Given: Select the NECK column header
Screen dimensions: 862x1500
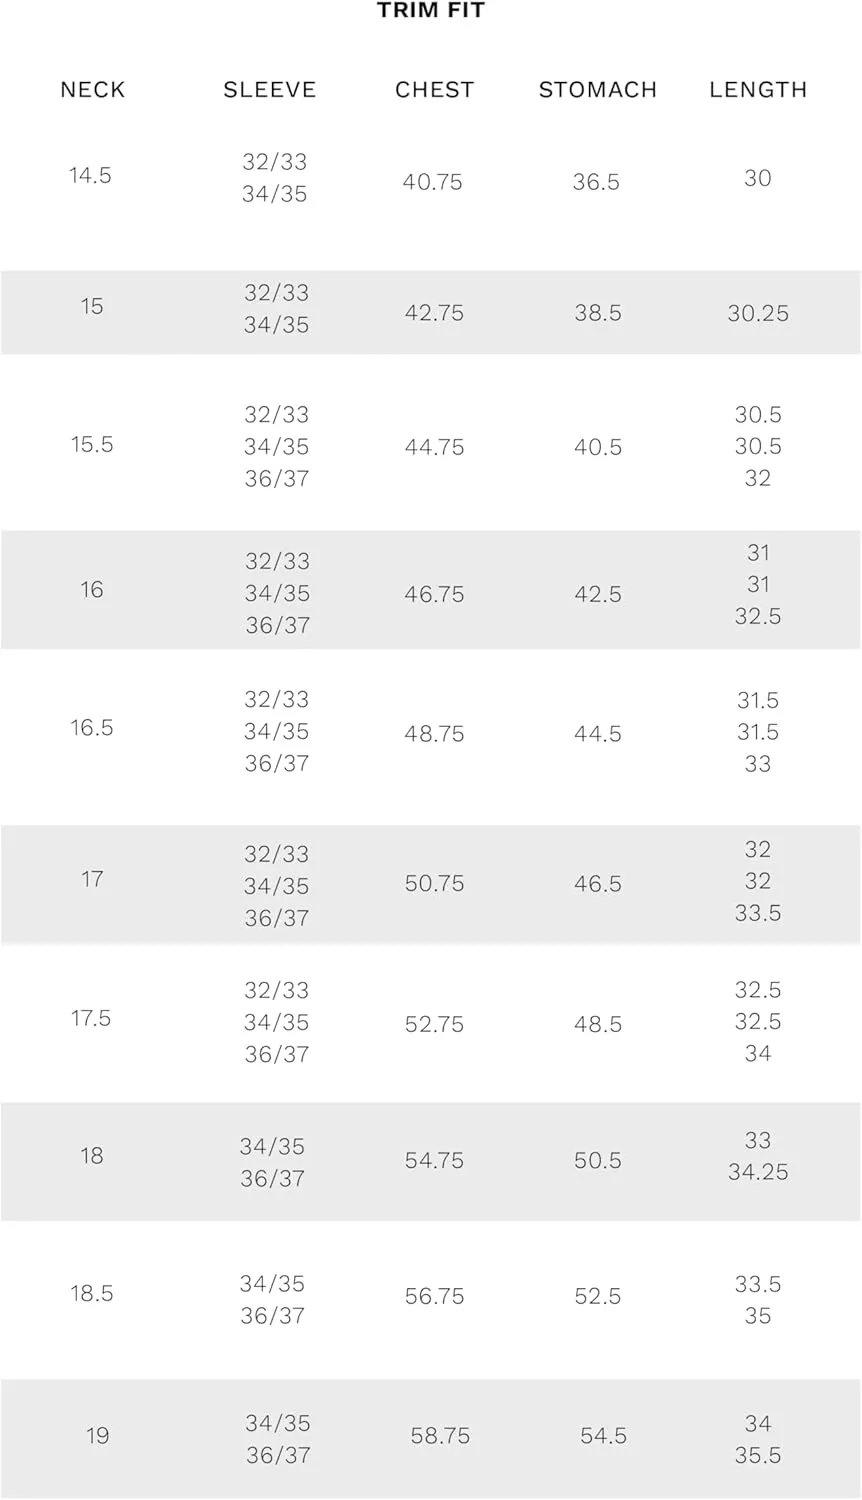Looking at the screenshot, I should pyautogui.click(x=93, y=90).
